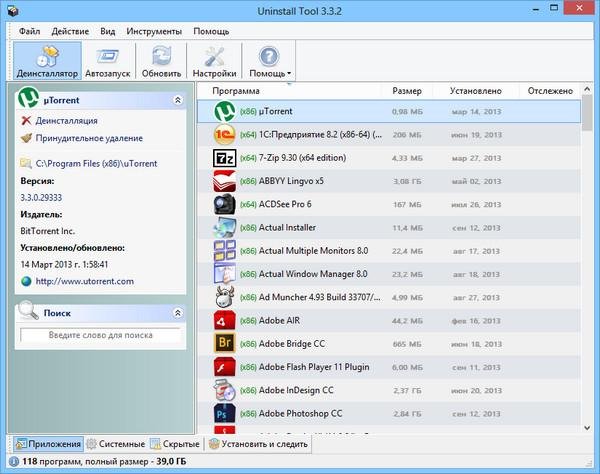600x474 pixels.
Task: Click the Adobe Photoshop CC icon
Action: pos(225,414)
